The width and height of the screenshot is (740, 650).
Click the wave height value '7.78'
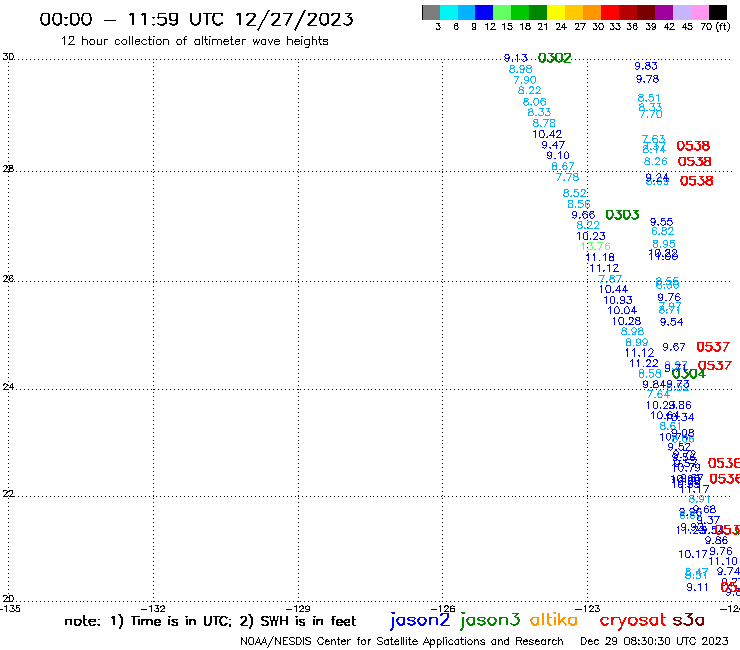tap(567, 177)
